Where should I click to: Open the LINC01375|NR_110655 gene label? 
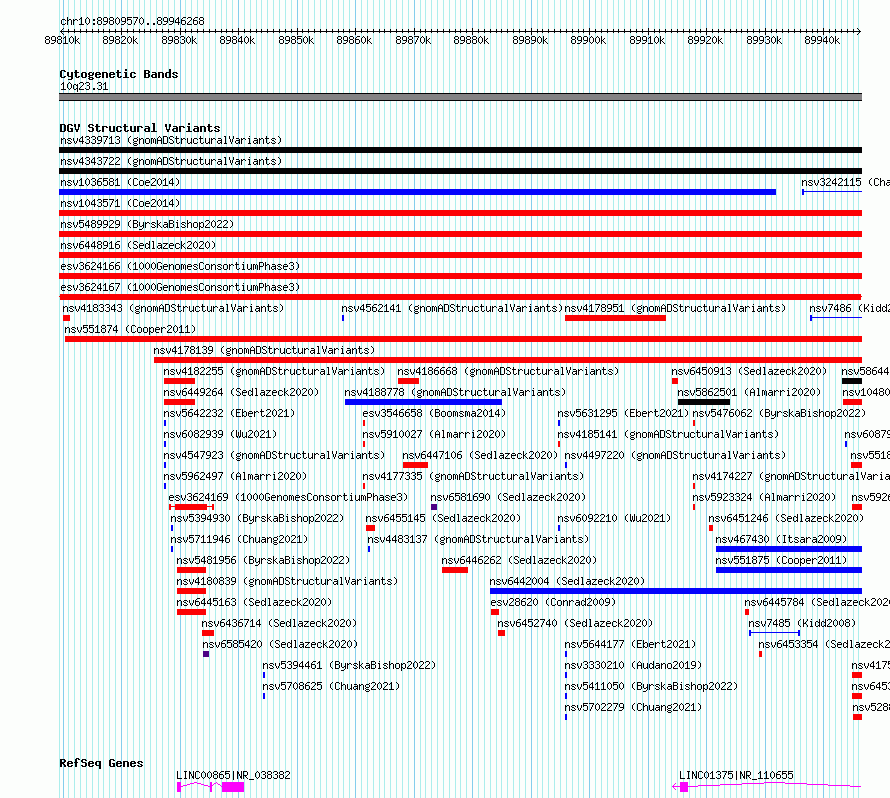(736, 775)
